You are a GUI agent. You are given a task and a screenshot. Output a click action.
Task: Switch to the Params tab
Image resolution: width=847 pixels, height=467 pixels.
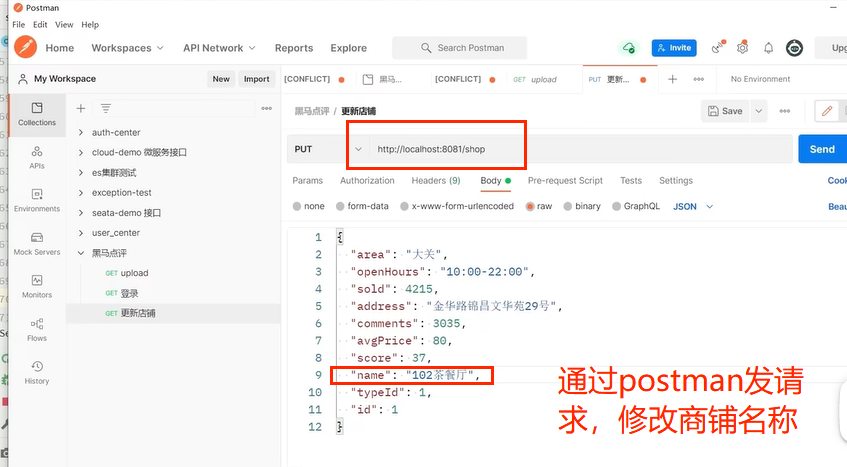pyautogui.click(x=307, y=180)
